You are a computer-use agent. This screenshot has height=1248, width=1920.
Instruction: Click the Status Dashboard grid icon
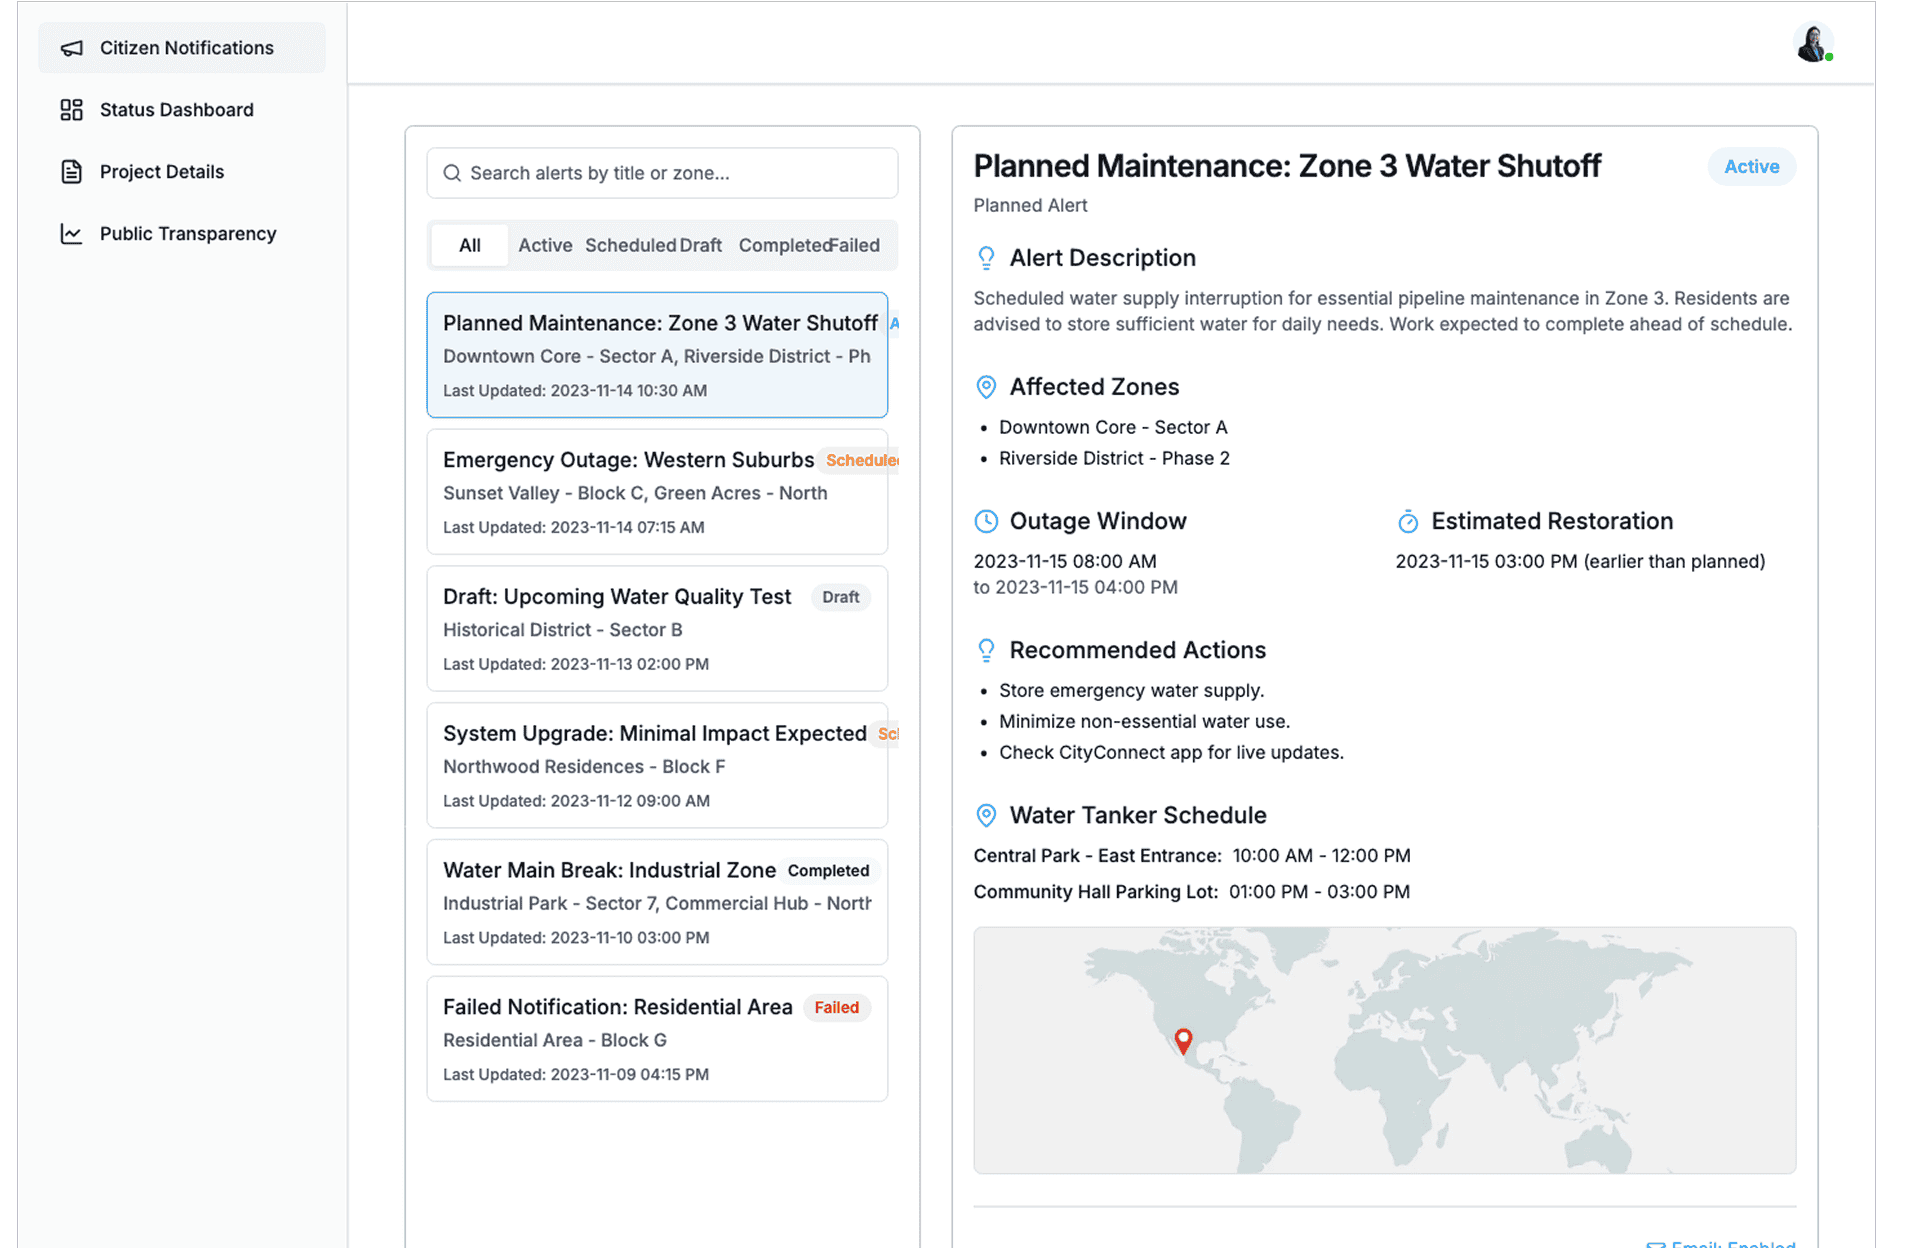click(x=71, y=110)
